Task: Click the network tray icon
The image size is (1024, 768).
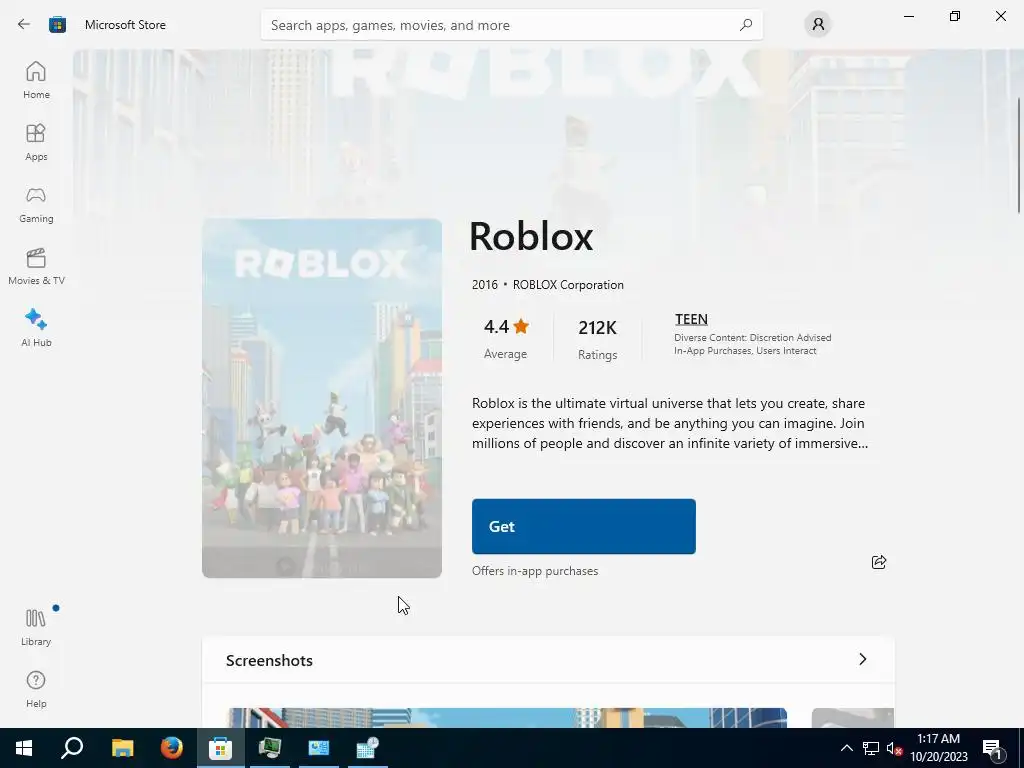Action: [x=871, y=748]
